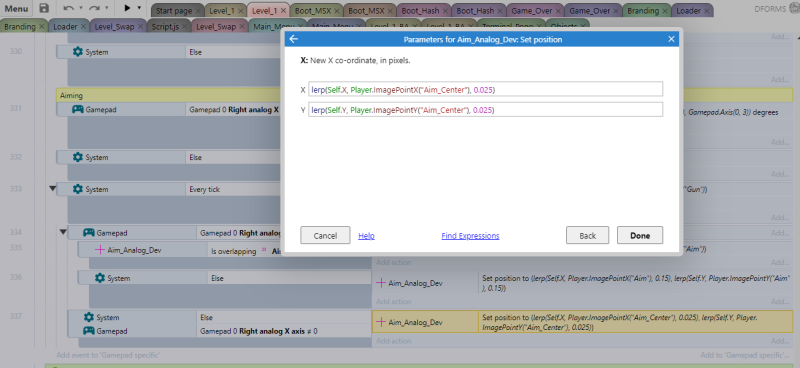Click the Cancel button
This screenshot has height=368, width=800.
[325, 235]
